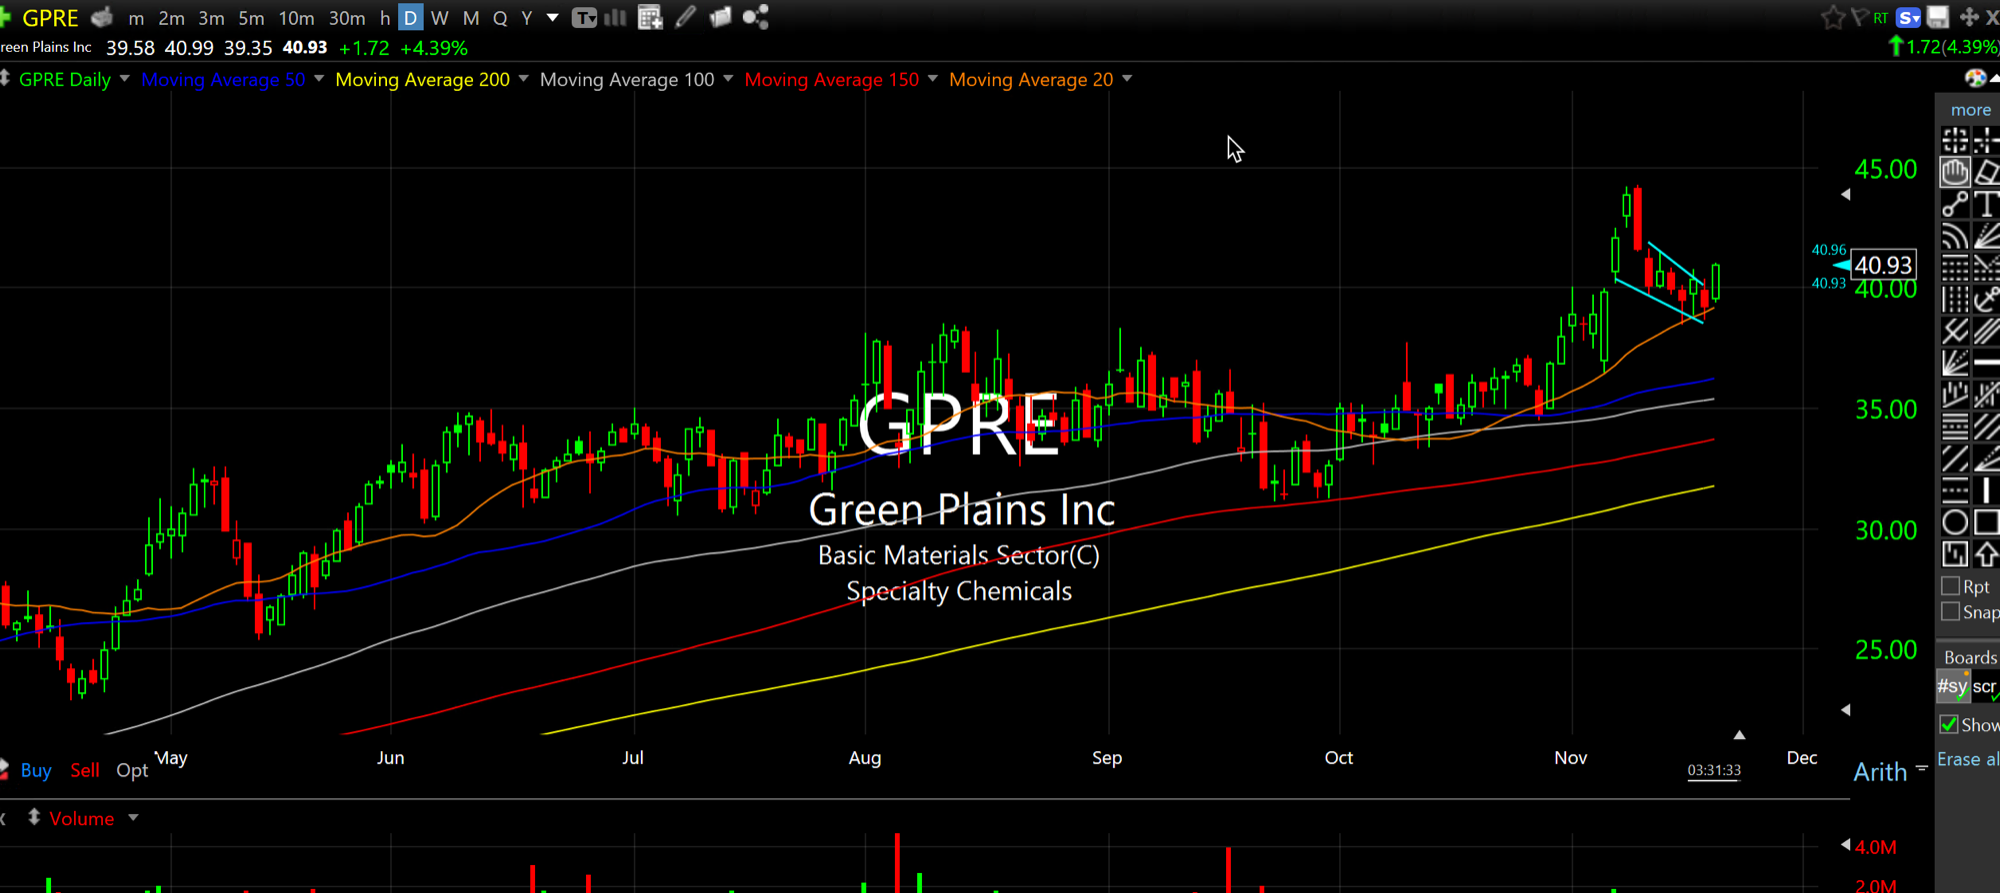2000x893 pixels.
Task: Add chart to favorites with star icon
Action: click(1832, 17)
